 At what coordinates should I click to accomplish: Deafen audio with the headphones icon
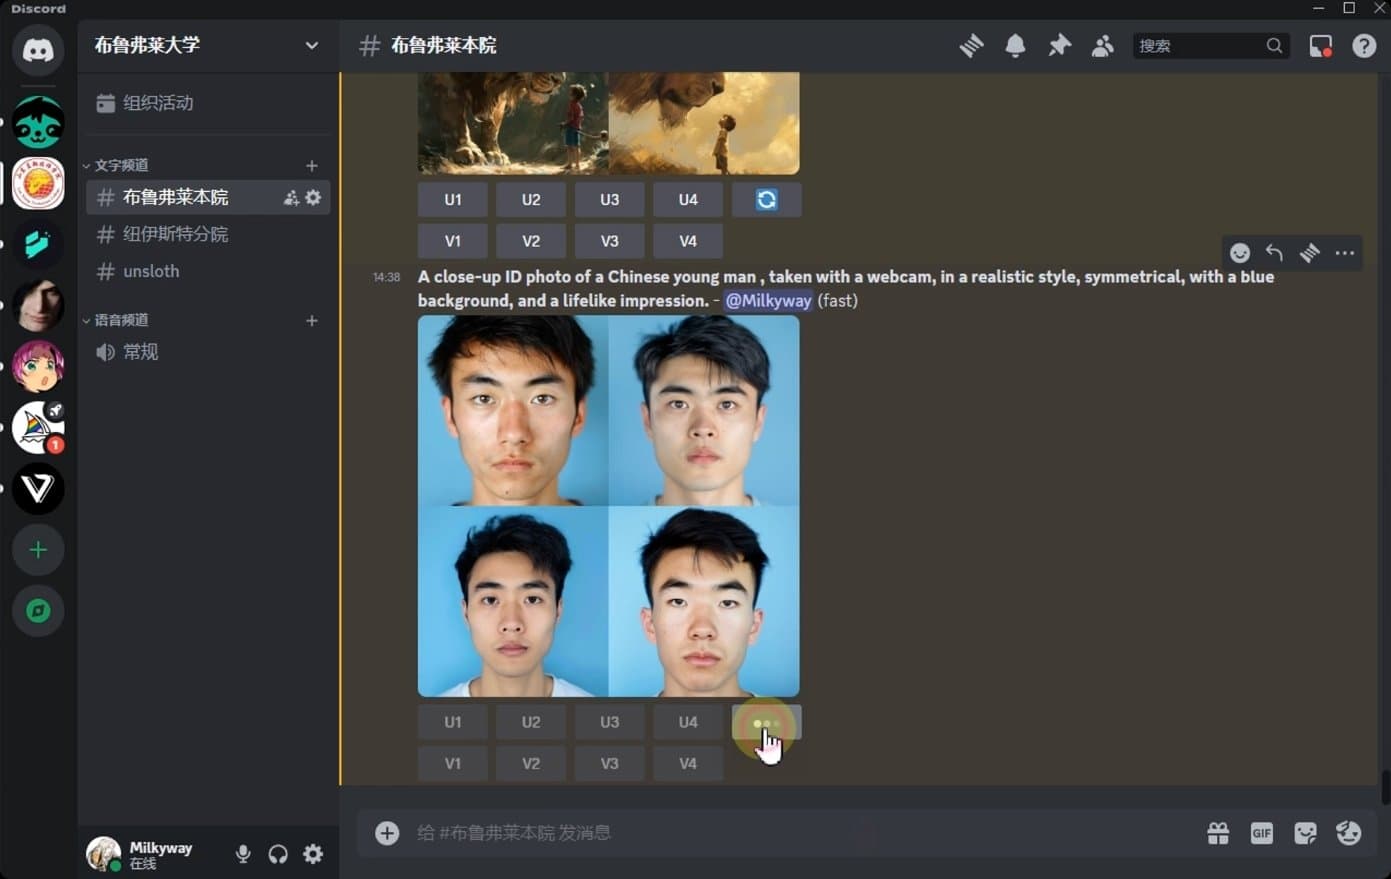pos(277,853)
